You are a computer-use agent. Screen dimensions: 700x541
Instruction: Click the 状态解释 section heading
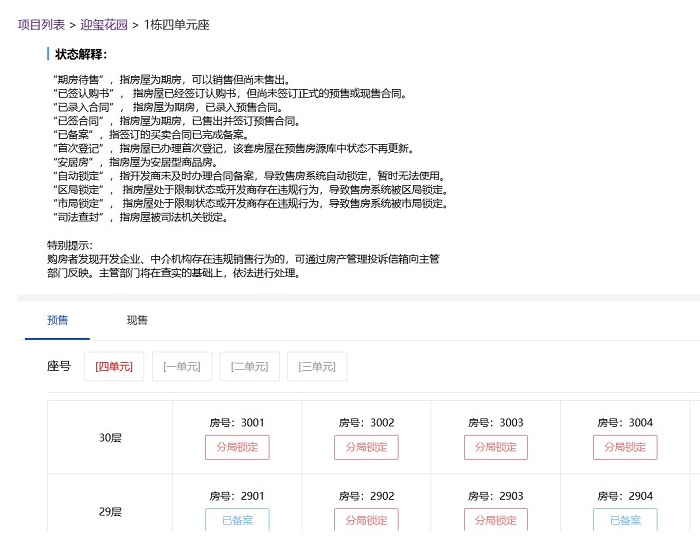click(x=81, y=54)
